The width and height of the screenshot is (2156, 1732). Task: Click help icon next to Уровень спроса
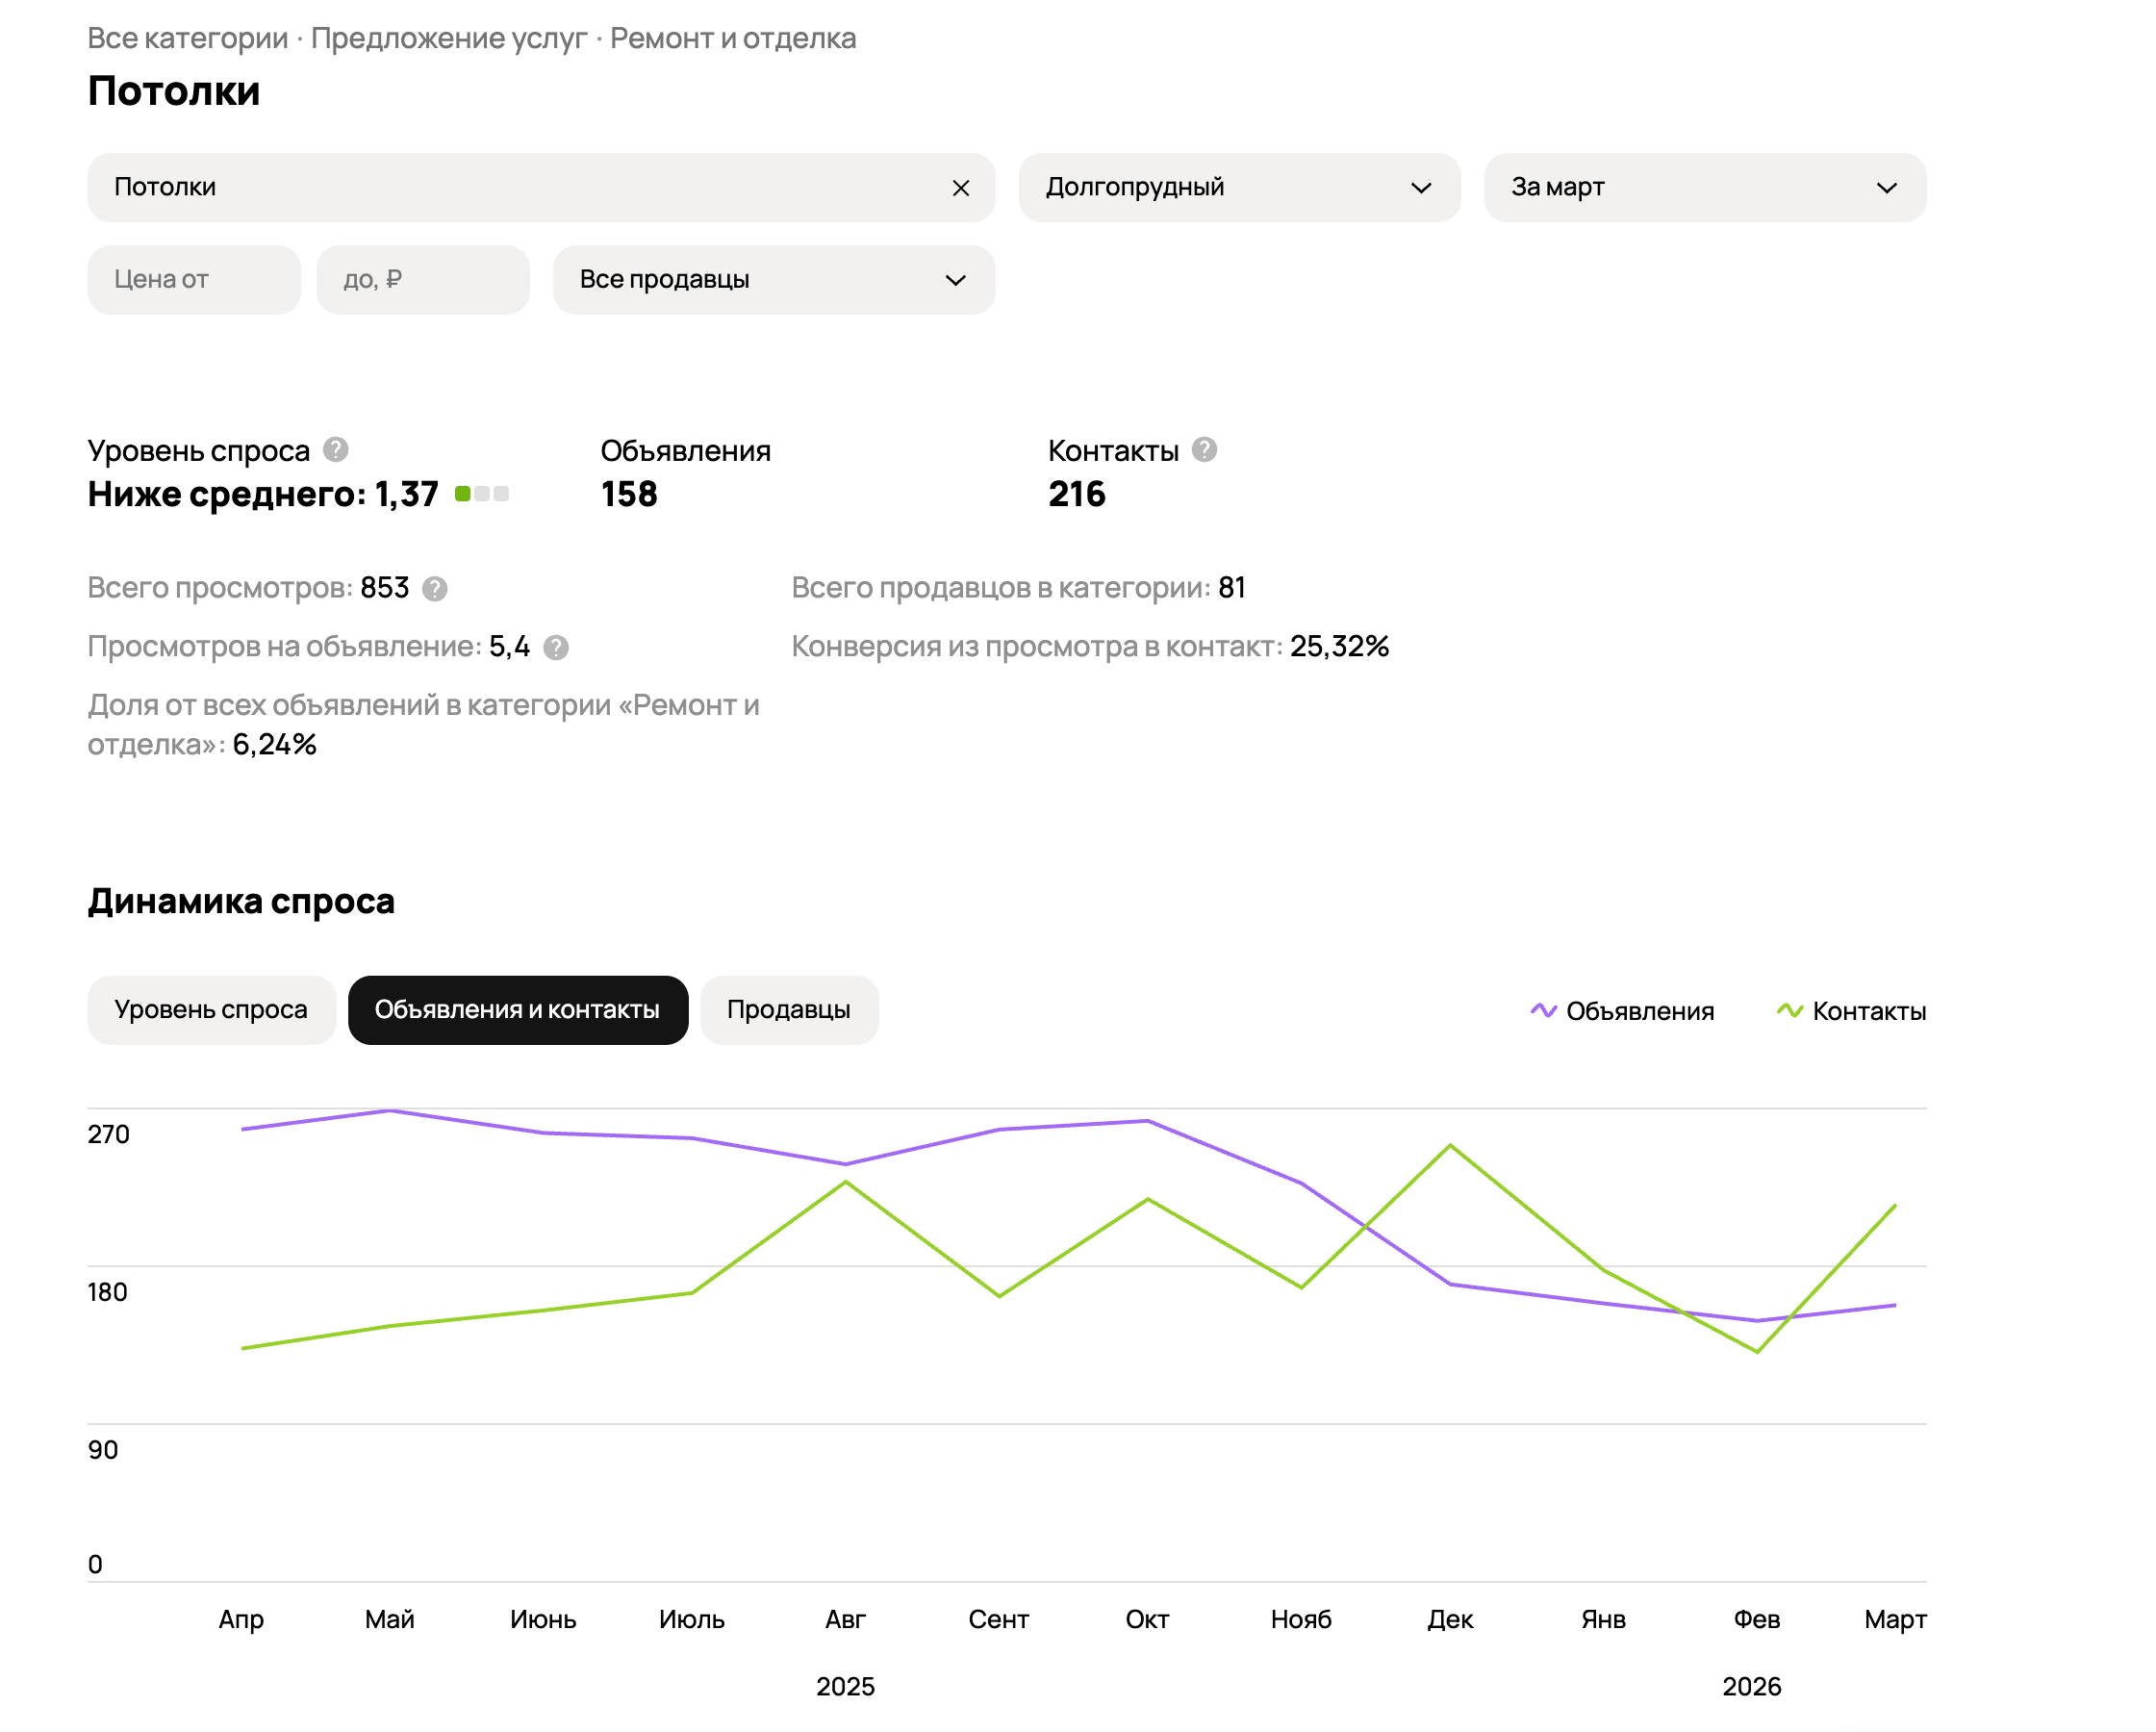336,450
